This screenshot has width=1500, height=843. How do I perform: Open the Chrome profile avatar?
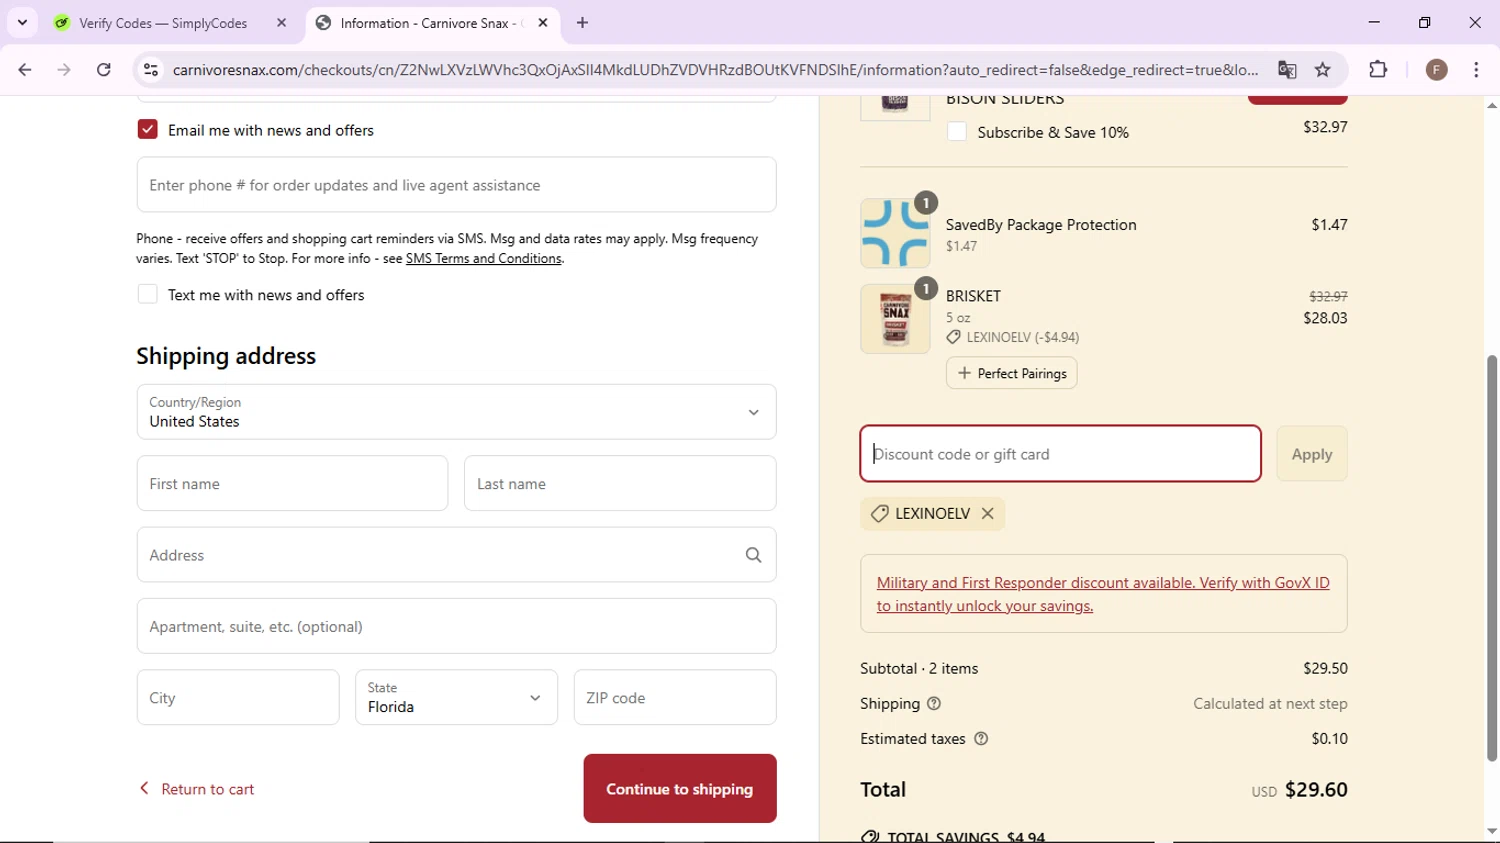(1437, 70)
